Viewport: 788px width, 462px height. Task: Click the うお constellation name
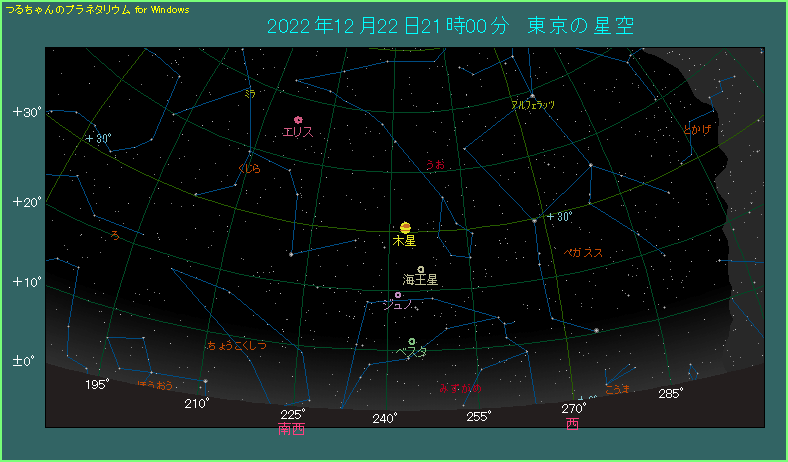(x=435, y=165)
